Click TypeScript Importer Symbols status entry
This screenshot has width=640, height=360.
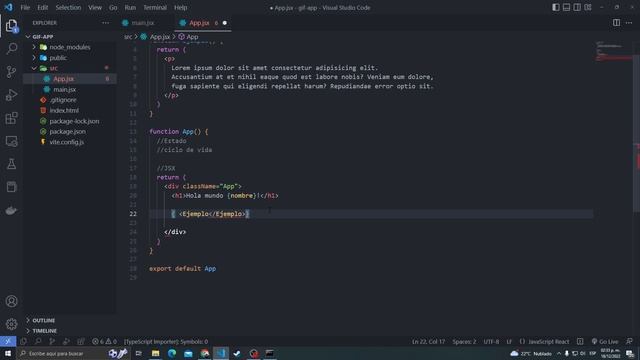(166, 341)
